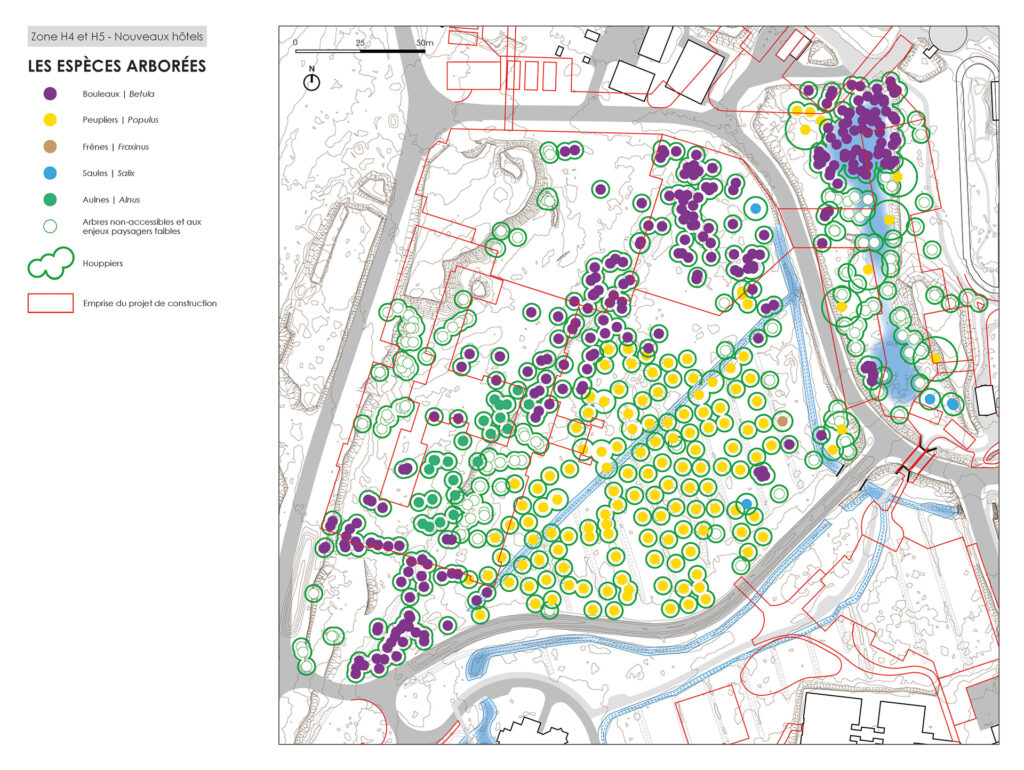Viewport: 1024px width, 770px height.
Task: Click the red rectangle legend symbol
Action: click(x=50, y=303)
